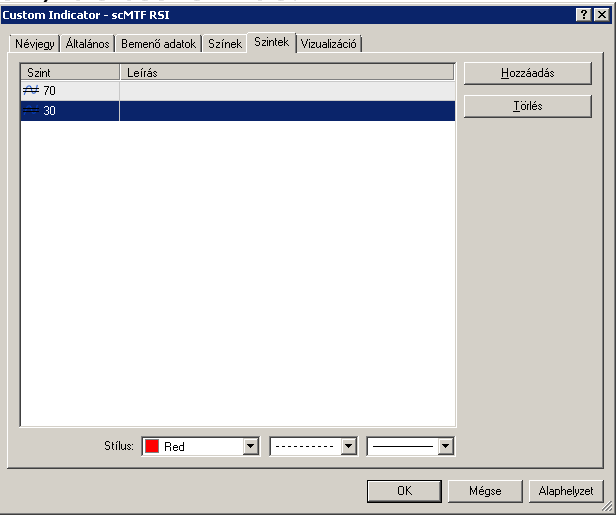Click the Hozzáadás button
This screenshot has height=516, width=616.
point(528,73)
